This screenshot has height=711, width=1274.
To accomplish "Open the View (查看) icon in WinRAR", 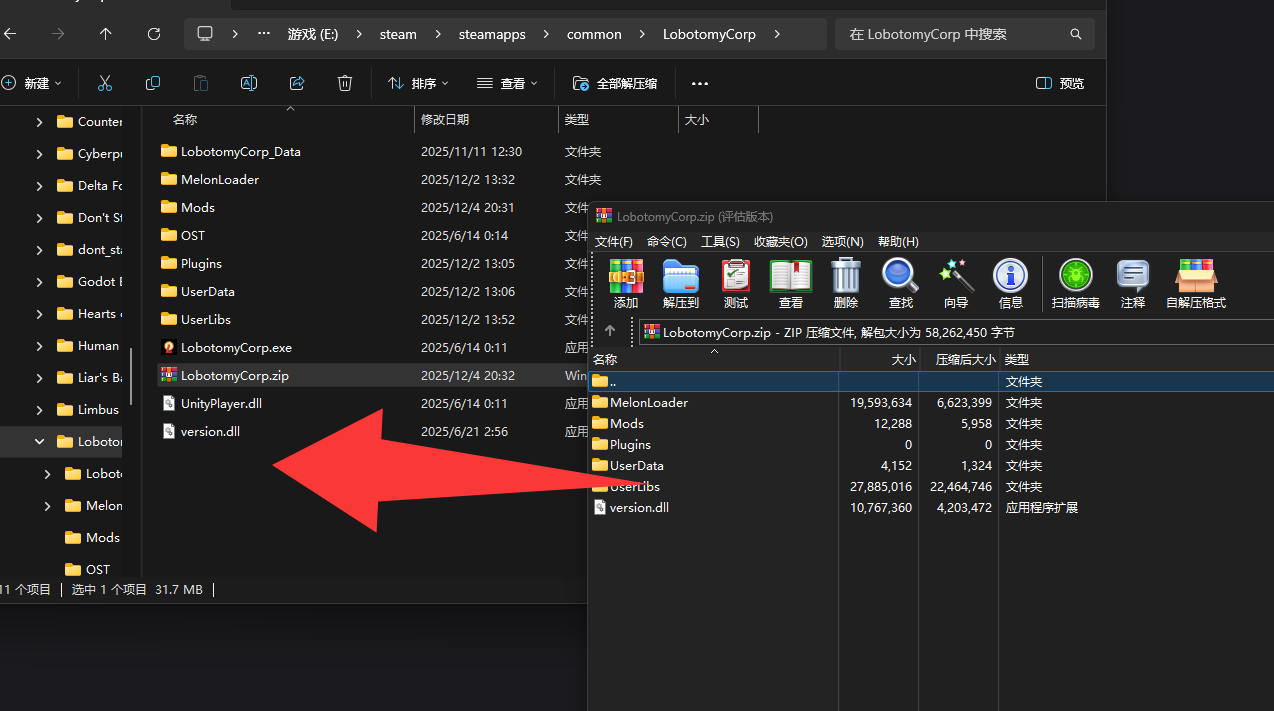I will coord(790,283).
